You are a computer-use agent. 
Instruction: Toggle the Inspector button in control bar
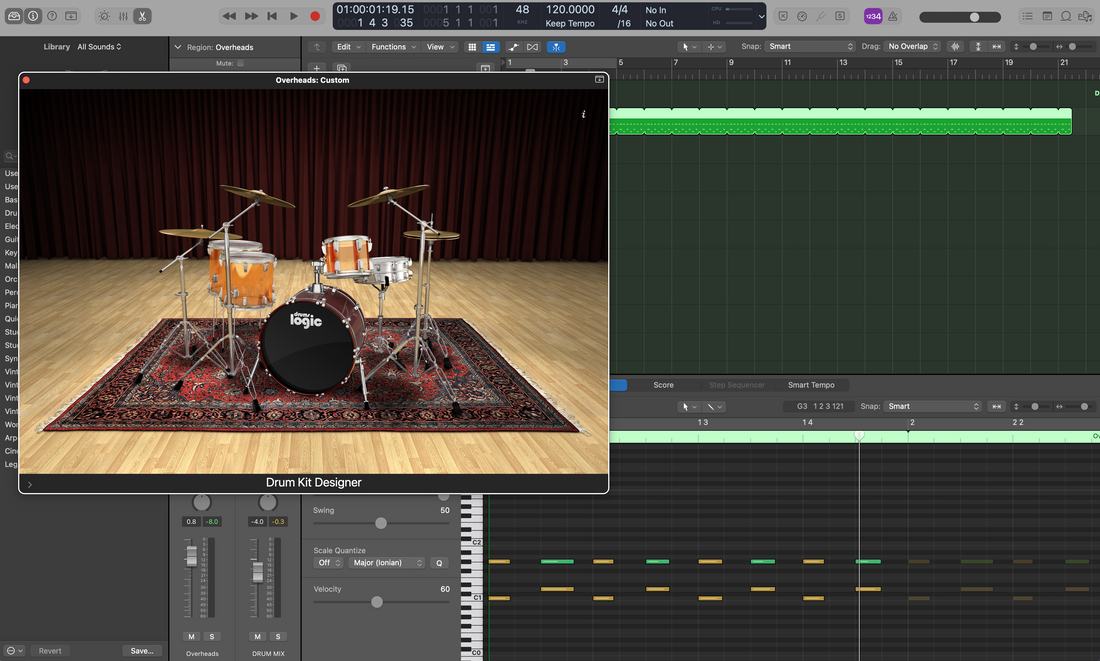[x=33, y=16]
